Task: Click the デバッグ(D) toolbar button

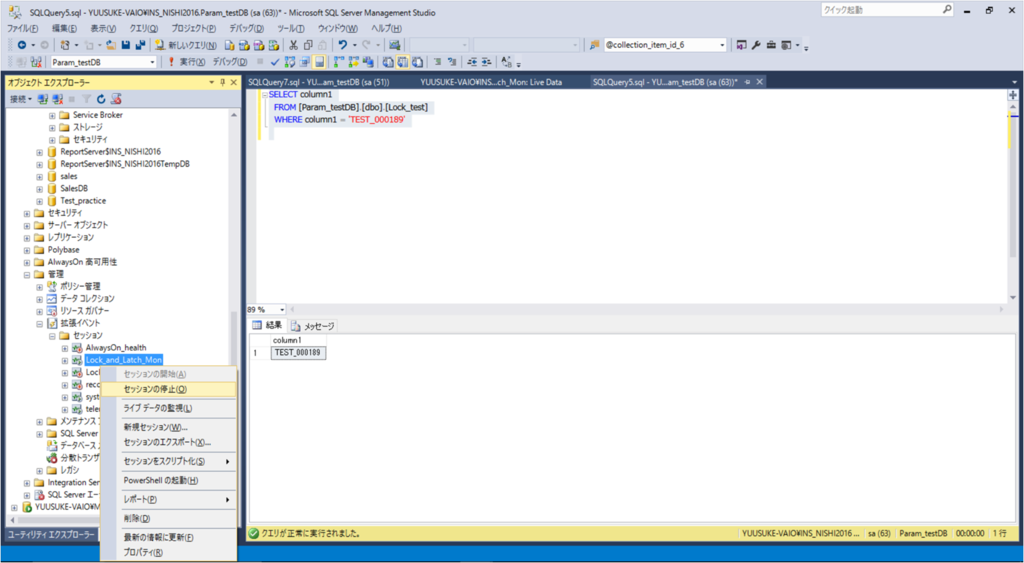Action: pos(230,62)
